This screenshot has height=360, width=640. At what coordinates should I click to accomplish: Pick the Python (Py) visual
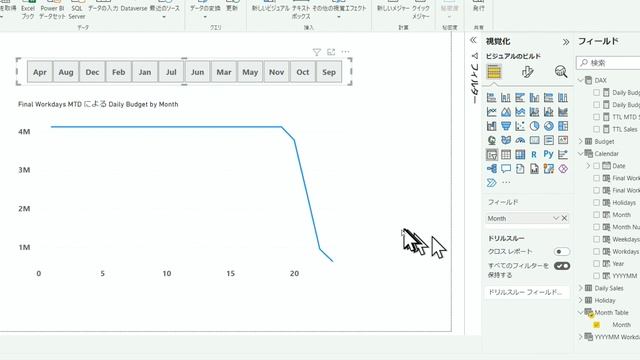549,154
